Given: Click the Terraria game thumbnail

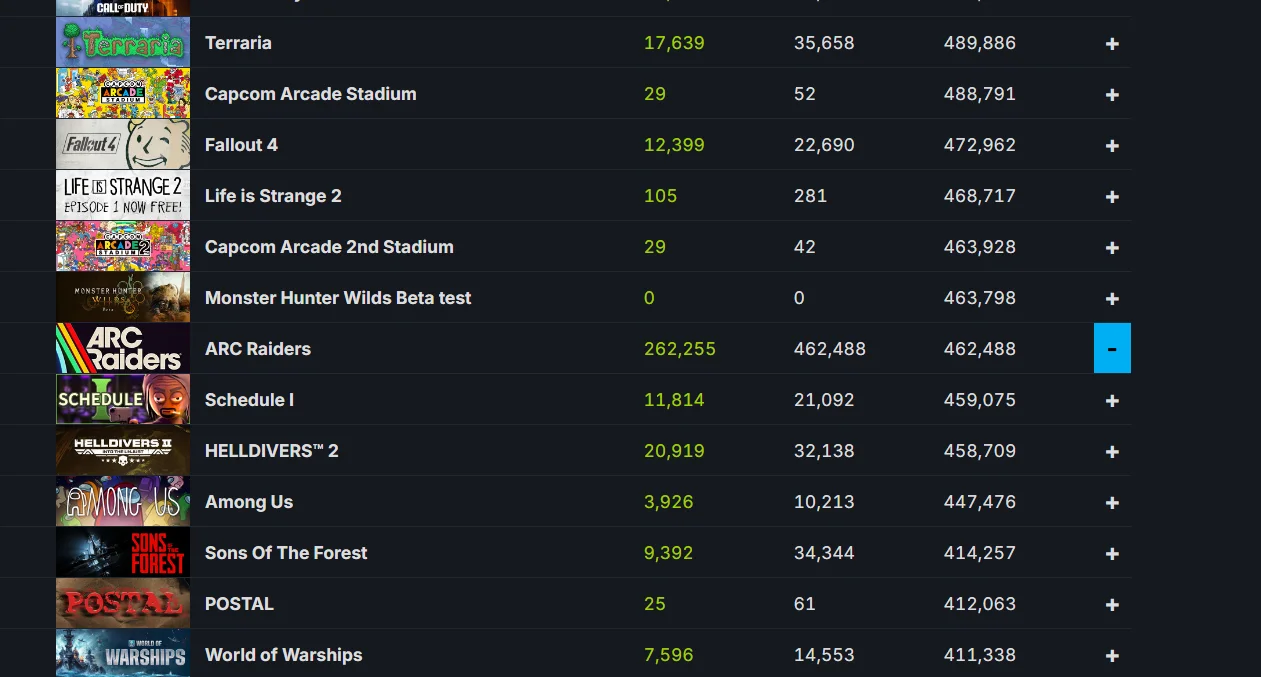Looking at the screenshot, I should click(123, 43).
